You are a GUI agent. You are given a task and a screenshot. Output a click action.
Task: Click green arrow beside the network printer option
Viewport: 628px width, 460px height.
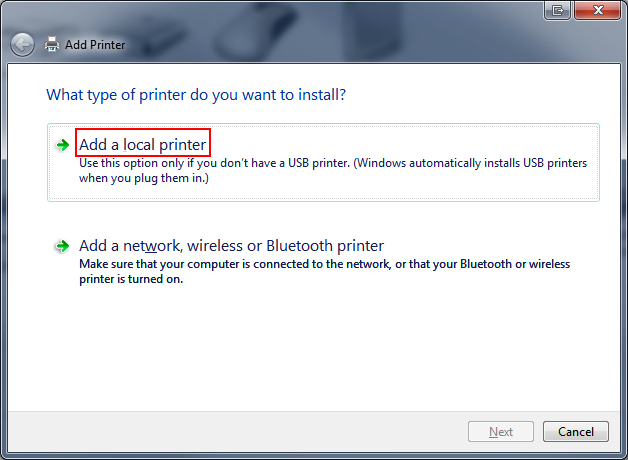click(62, 246)
